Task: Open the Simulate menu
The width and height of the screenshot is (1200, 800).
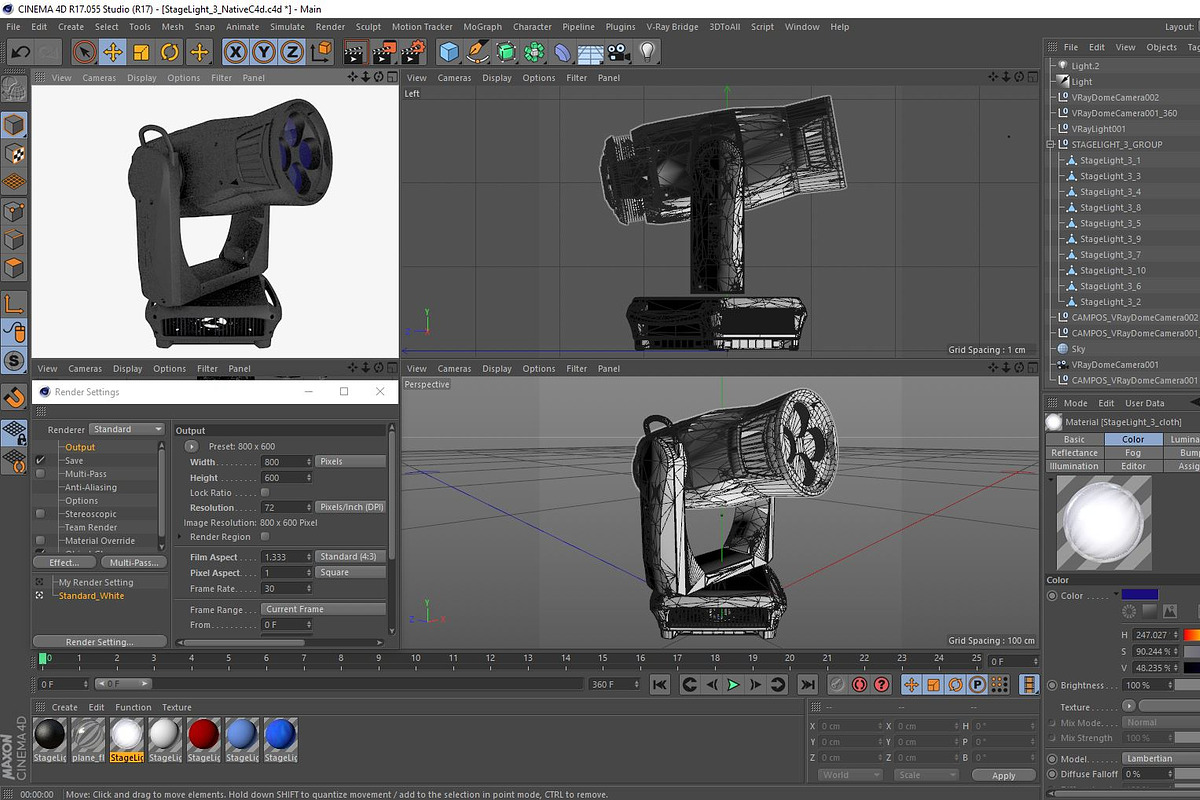Action: 287,27
